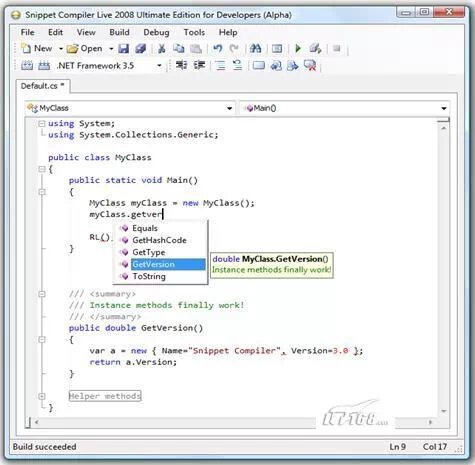Click the Find binoculars icon
This screenshot has width=475, height=465.
tap(255, 49)
